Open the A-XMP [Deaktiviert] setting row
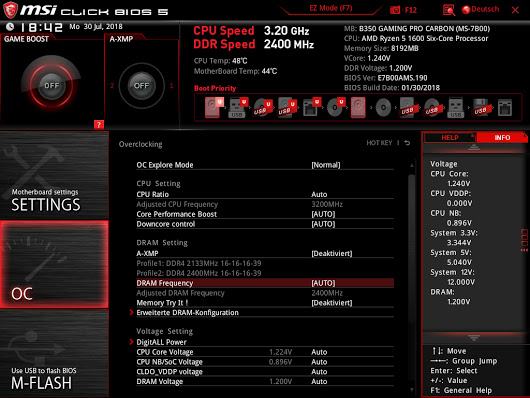The height and width of the screenshot is (398, 530). (265, 253)
